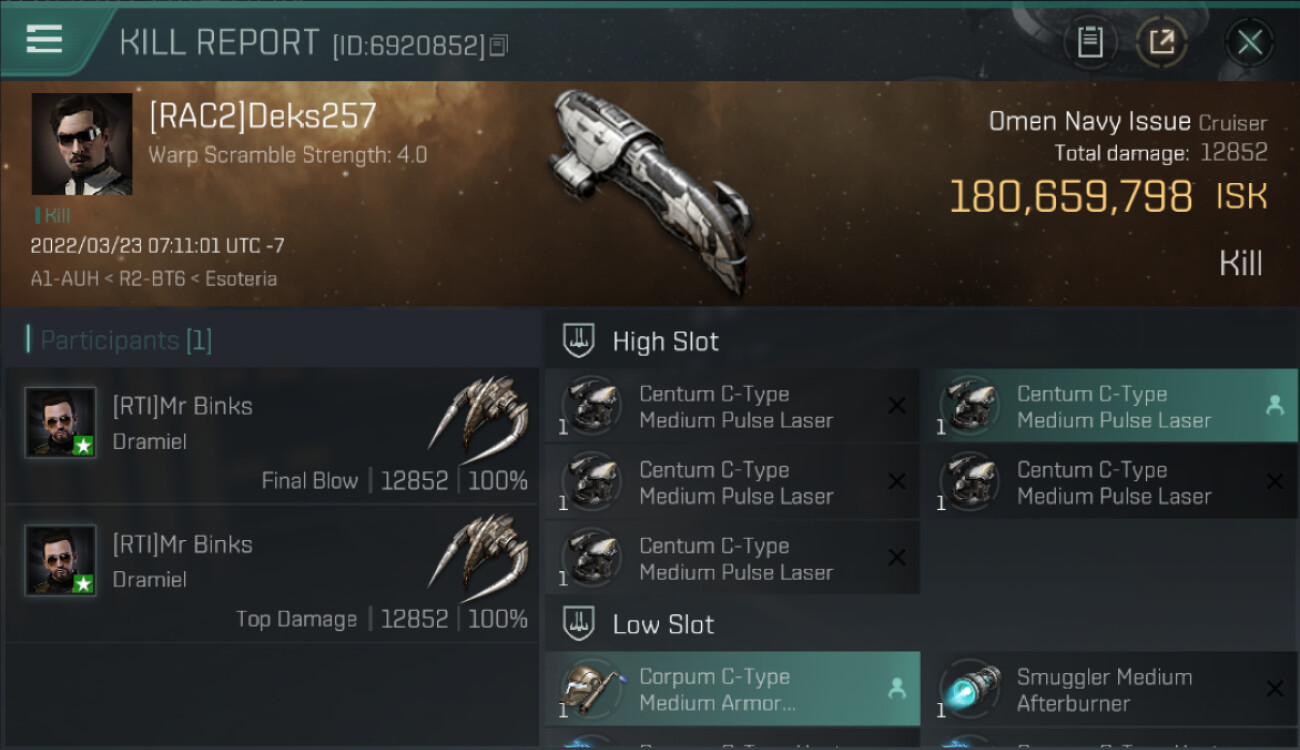This screenshot has width=1300, height=750.
Task: Open the hamburger menu
Action: tap(44, 39)
